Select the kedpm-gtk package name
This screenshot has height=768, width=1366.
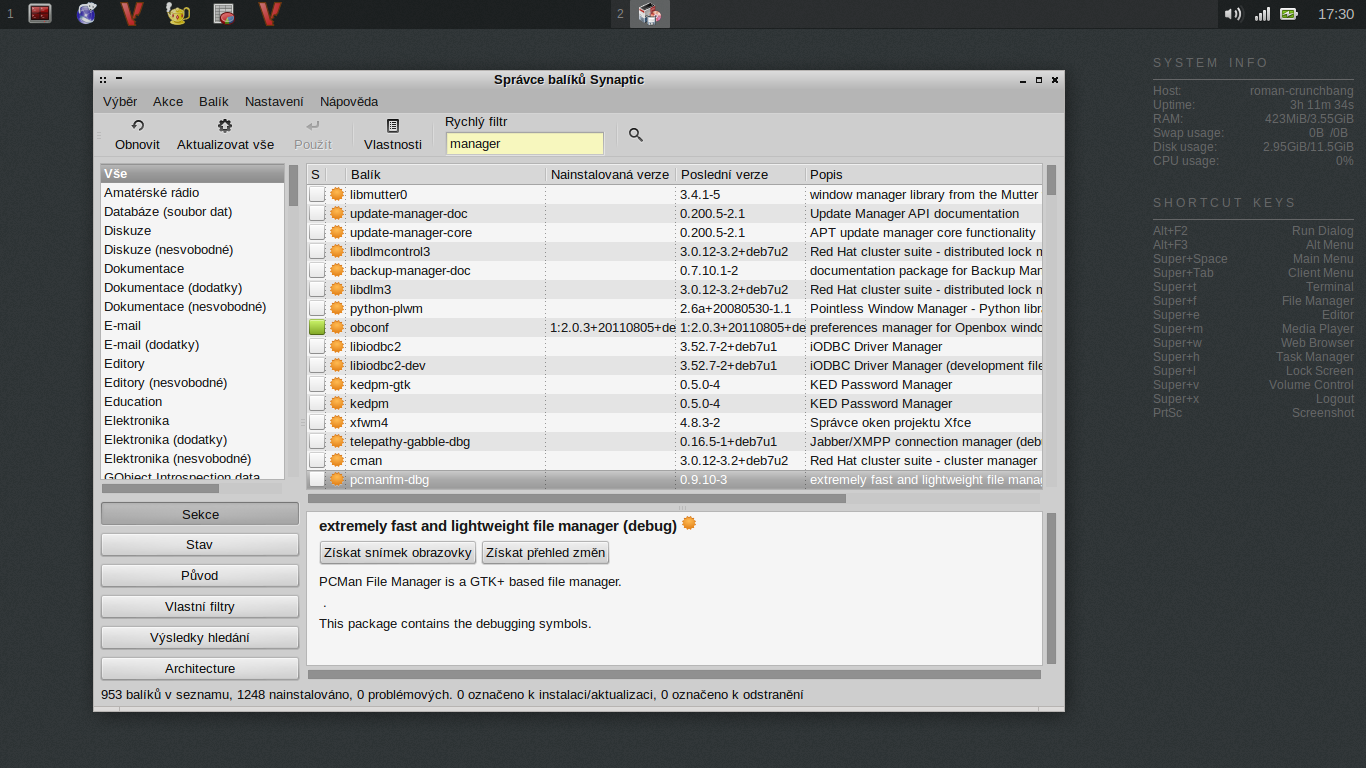pos(380,384)
